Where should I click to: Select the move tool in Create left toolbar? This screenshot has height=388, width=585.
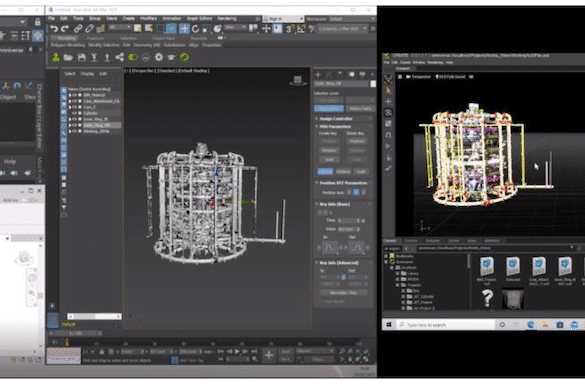pos(389,101)
